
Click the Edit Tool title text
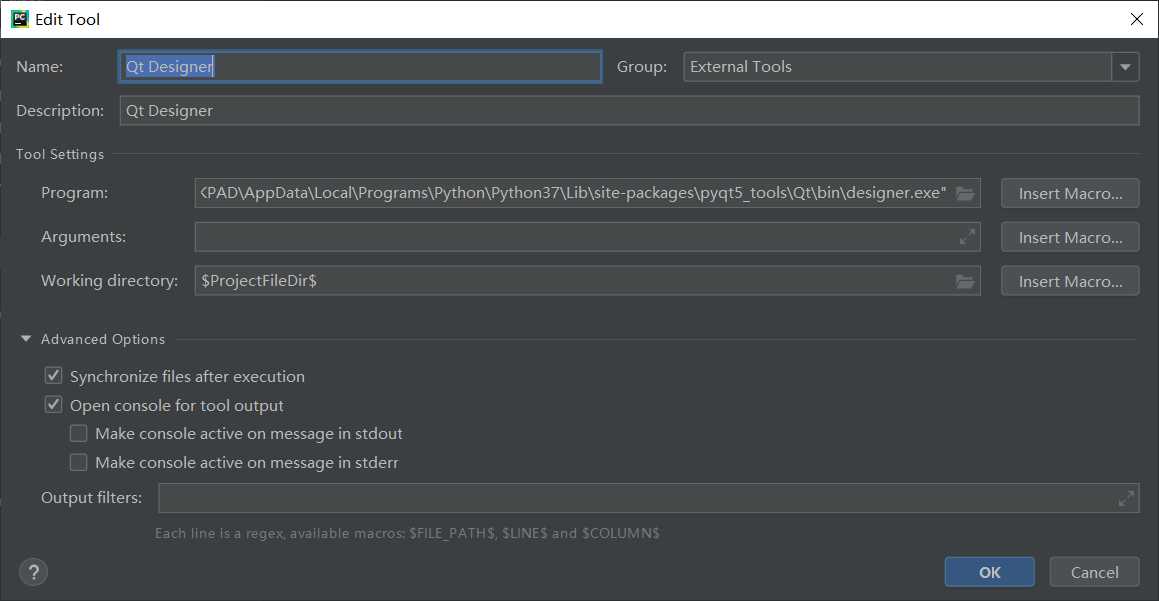click(x=67, y=19)
